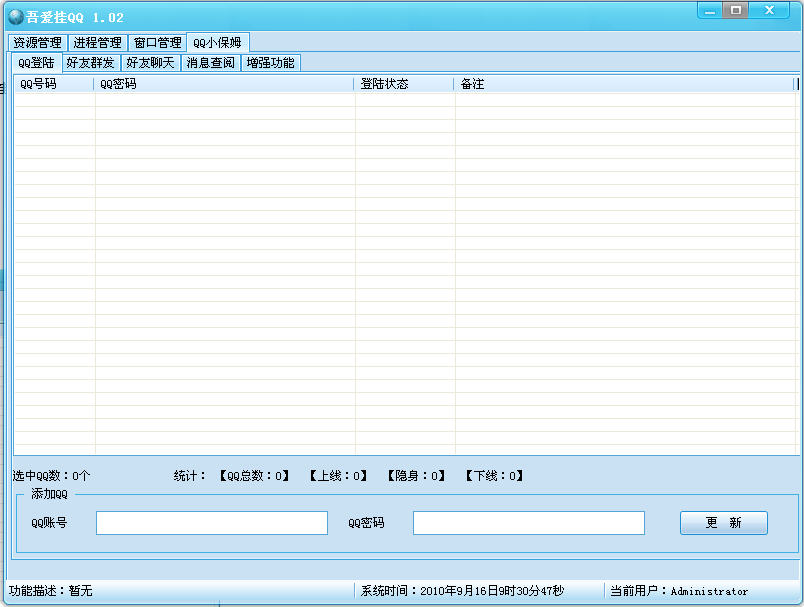
Task: Click the 【QQ总数：0】 statistic
Action: click(x=254, y=476)
